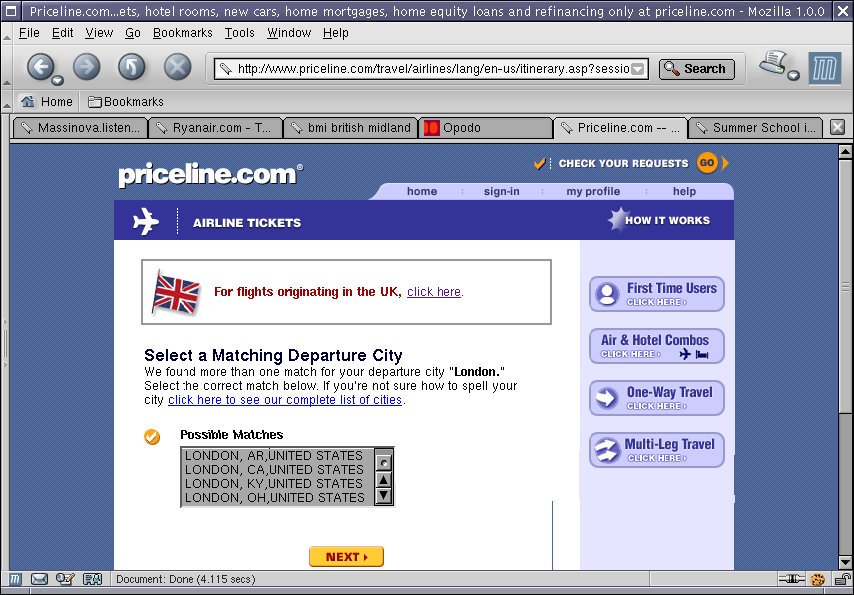The height and width of the screenshot is (595, 854).
Task: Click the Print icon in the toolbar
Action: 773,63
